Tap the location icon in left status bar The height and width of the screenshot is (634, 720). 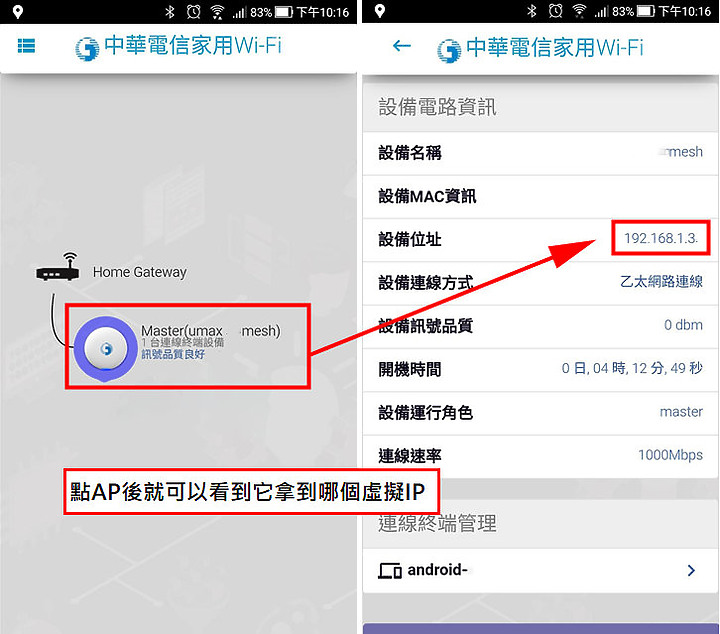[17, 11]
